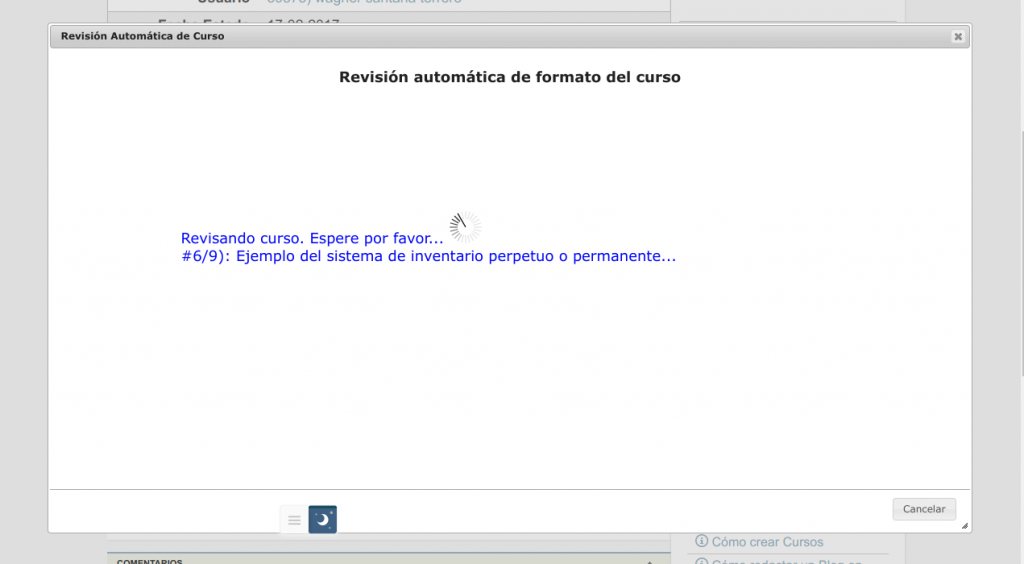The height and width of the screenshot is (564, 1024).
Task: Click info icon beside Cómo redactar link
Action: tap(701, 561)
